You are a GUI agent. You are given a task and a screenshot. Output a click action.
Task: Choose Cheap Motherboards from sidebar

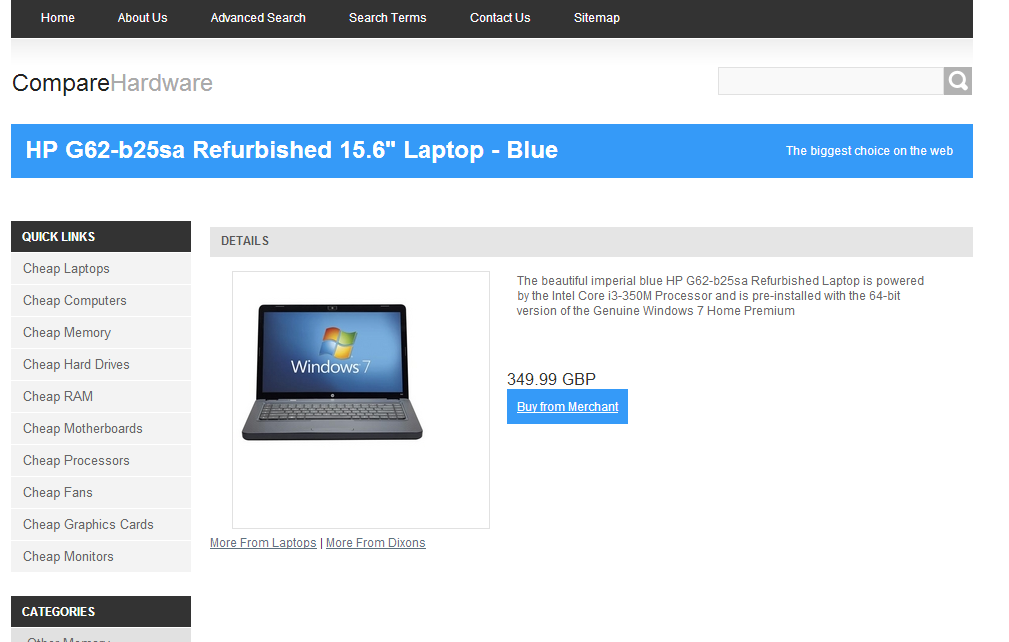(101, 428)
